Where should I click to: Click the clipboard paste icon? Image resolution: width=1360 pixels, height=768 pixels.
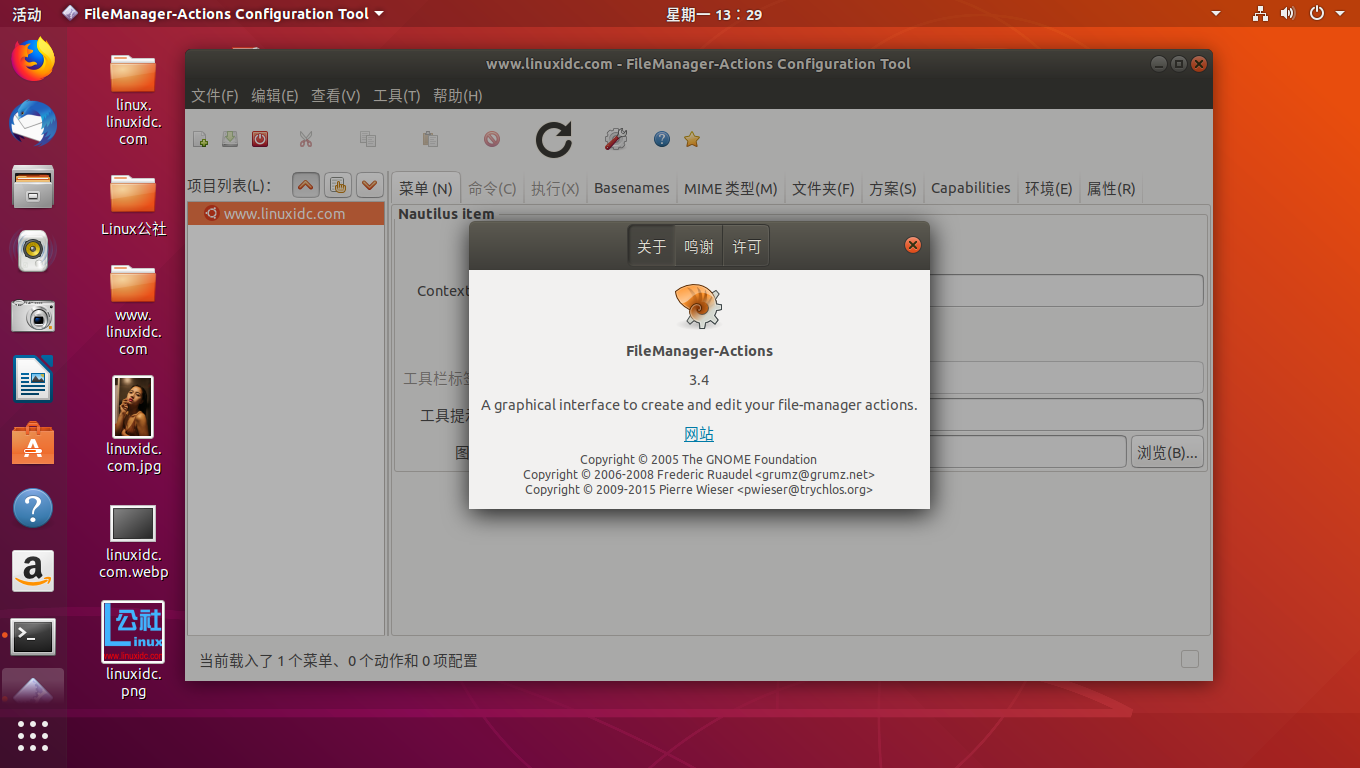pos(430,139)
